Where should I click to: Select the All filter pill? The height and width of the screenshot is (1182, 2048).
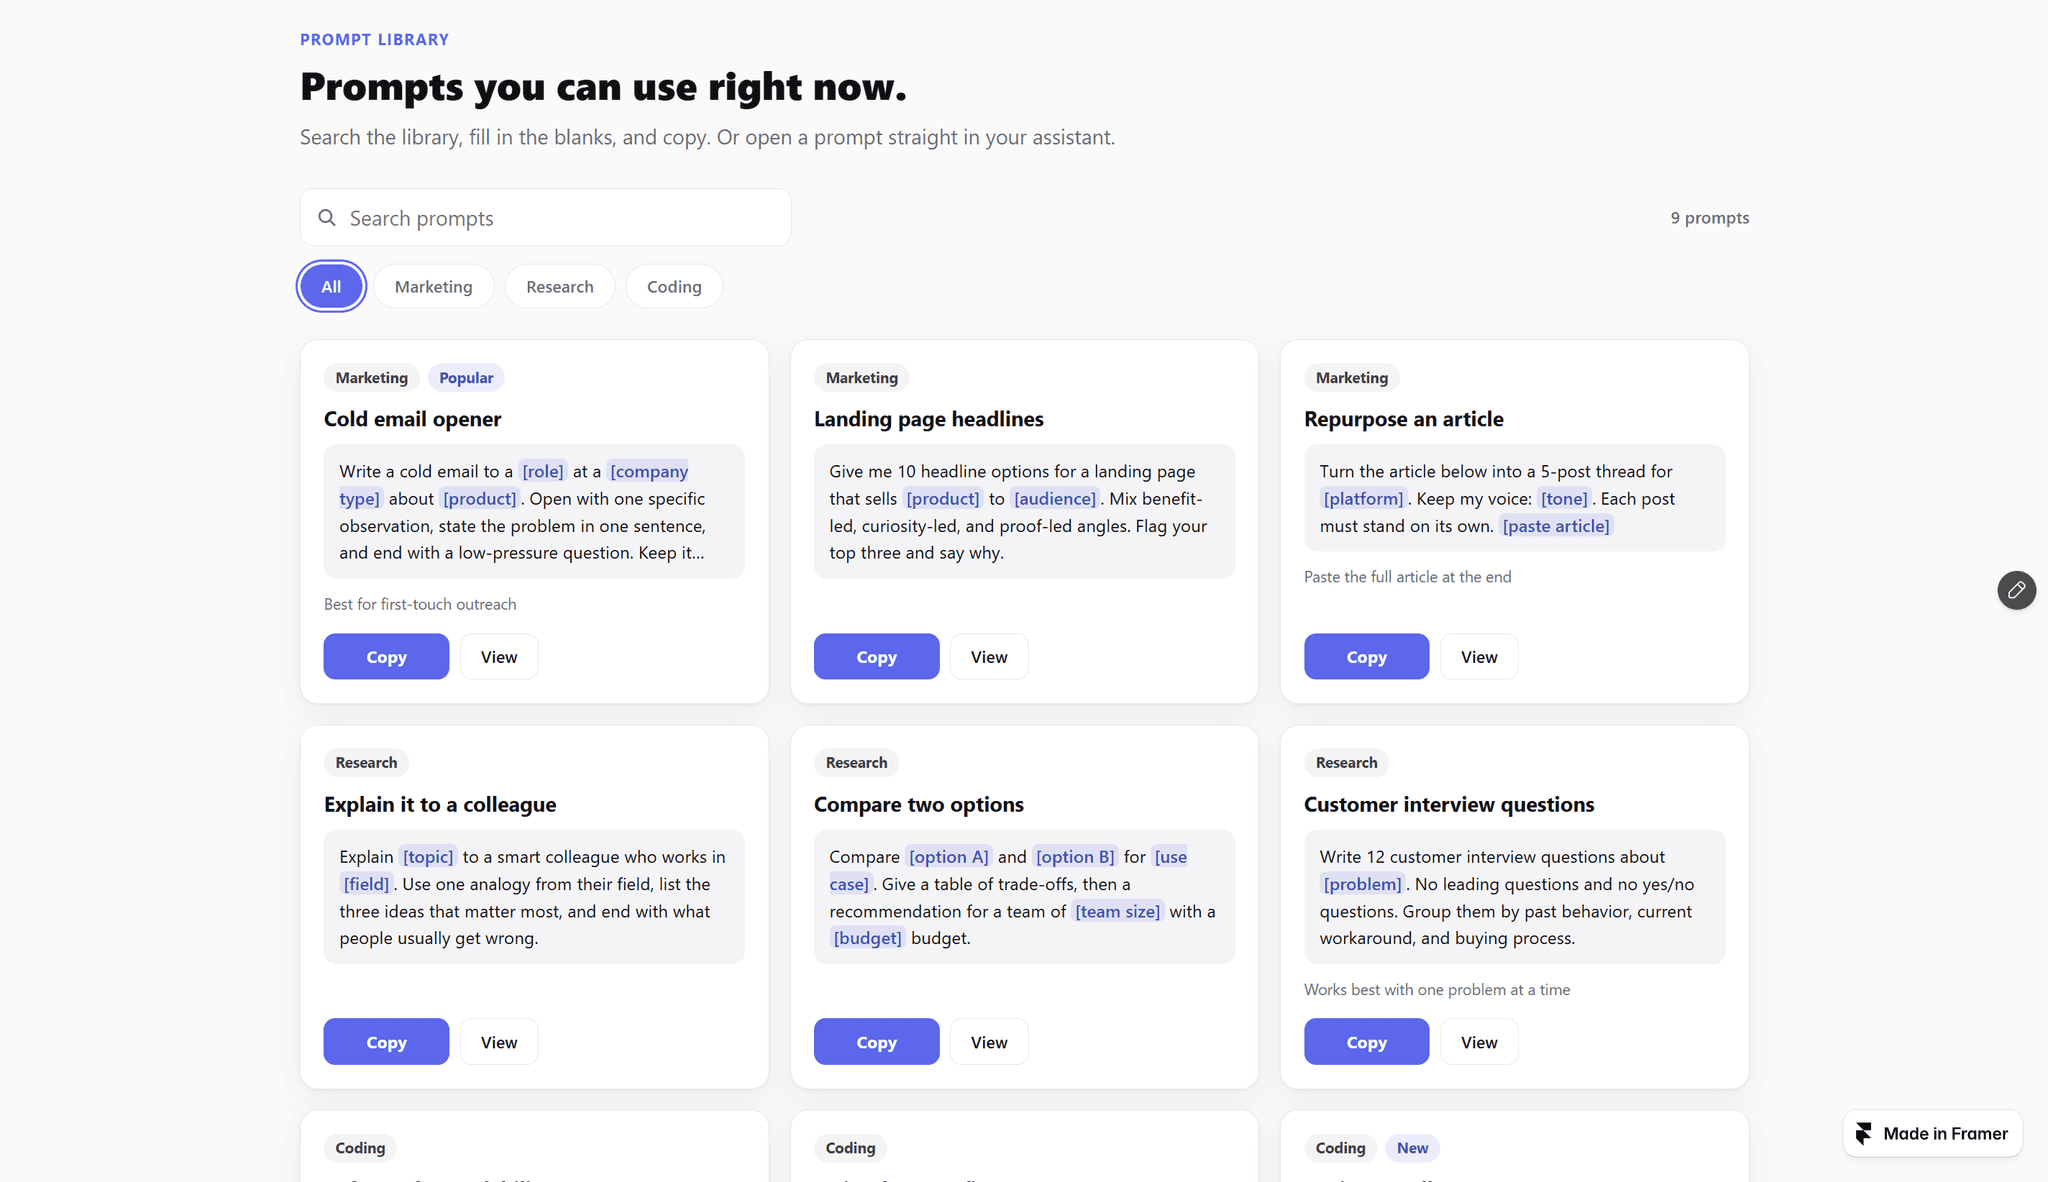[x=331, y=286]
